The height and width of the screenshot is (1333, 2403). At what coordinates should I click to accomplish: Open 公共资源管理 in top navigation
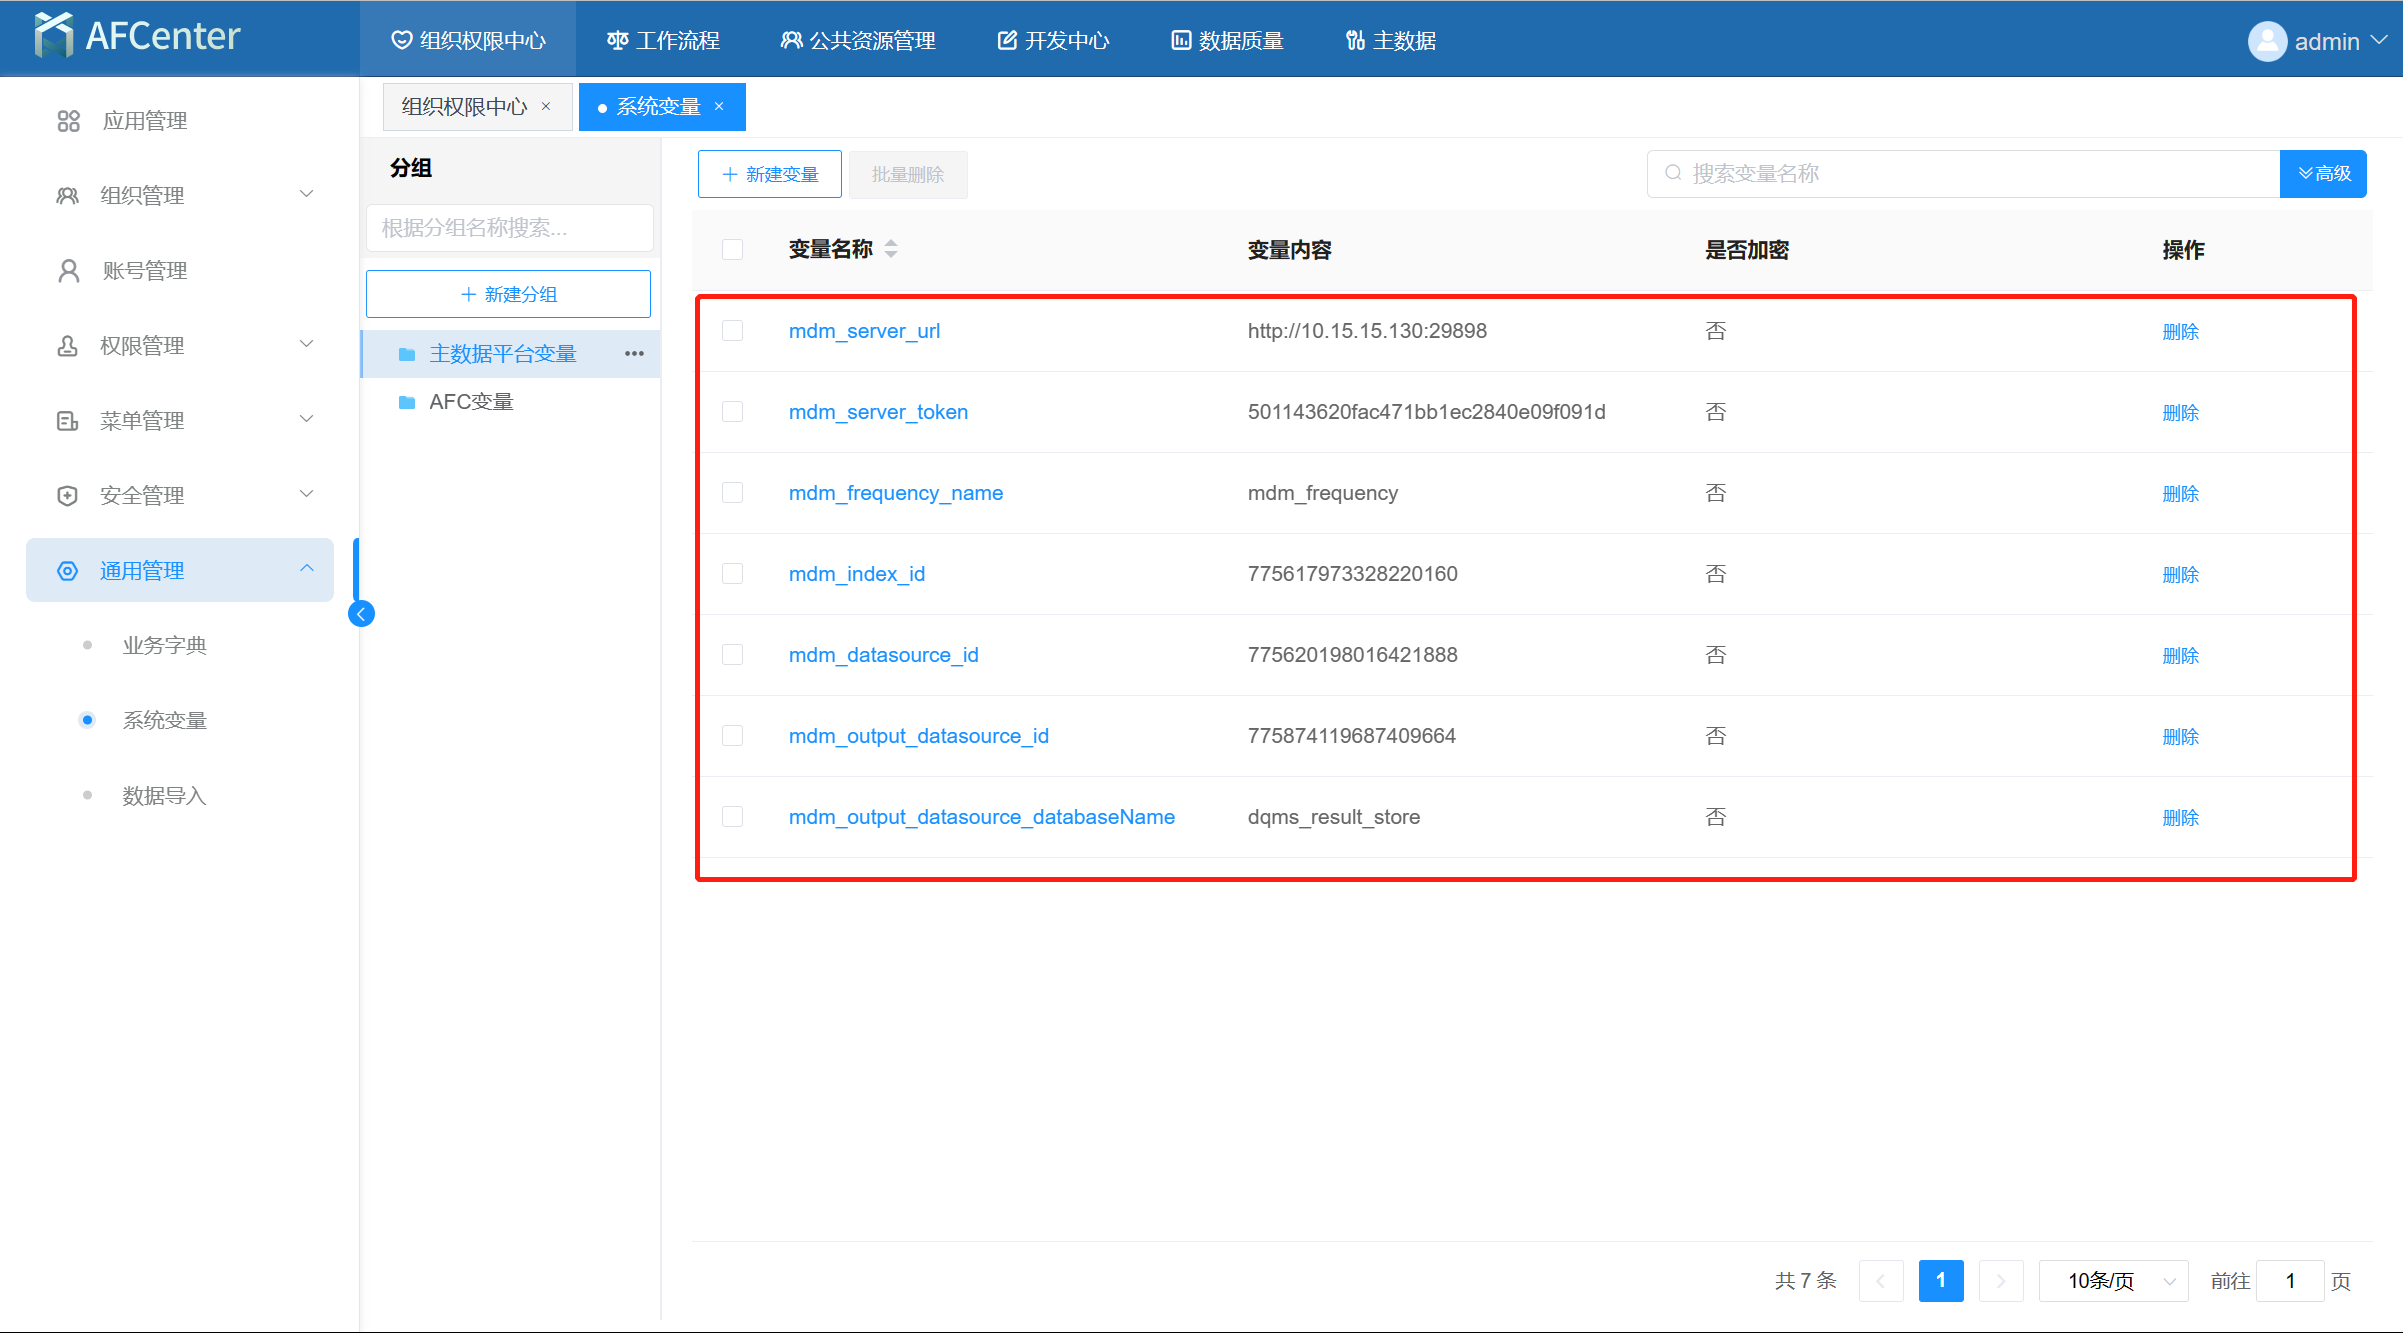point(858,40)
